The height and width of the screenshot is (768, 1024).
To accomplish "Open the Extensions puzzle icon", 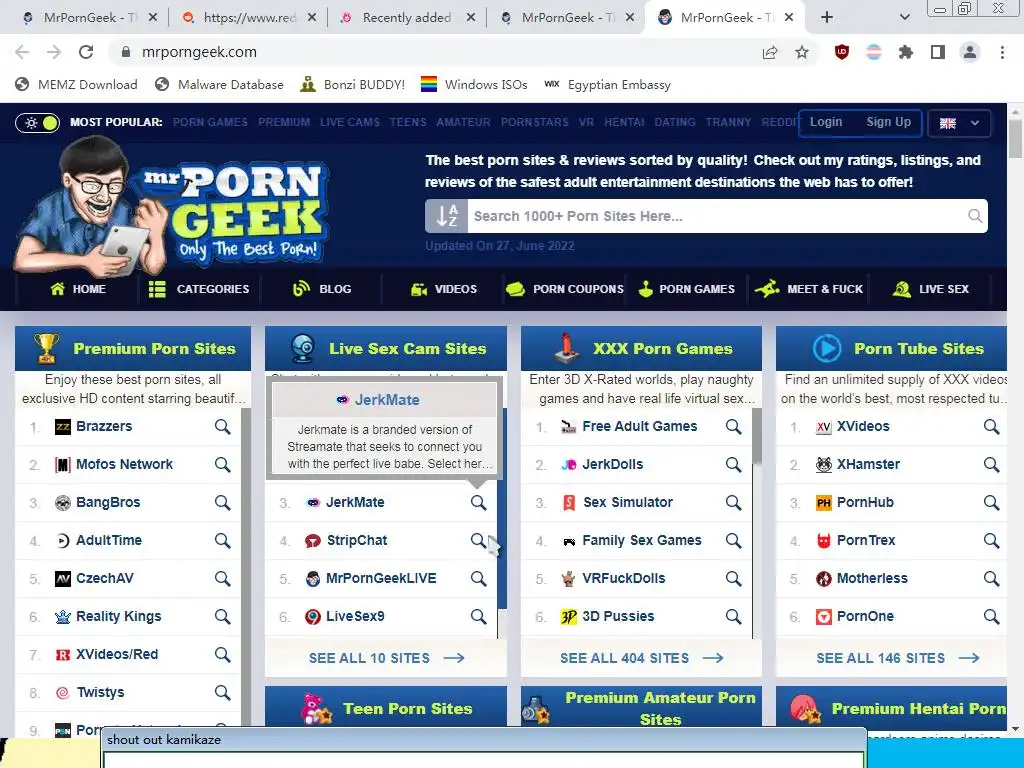I will (x=906, y=52).
